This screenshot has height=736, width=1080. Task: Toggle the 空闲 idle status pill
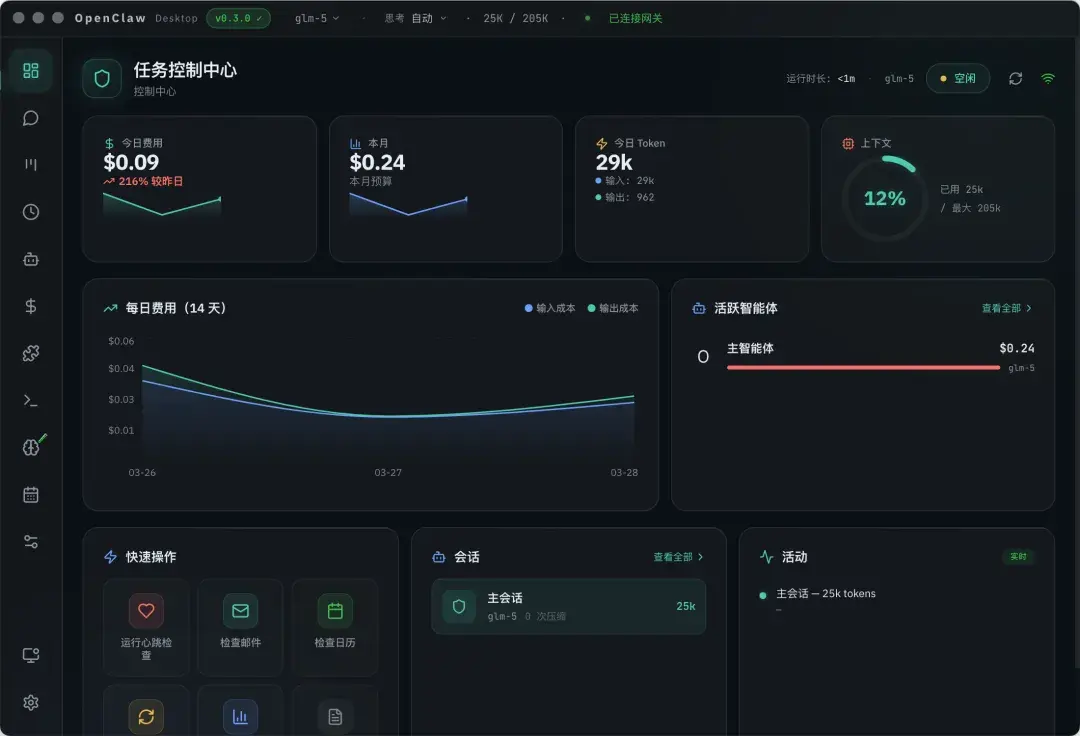(x=957, y=78)
